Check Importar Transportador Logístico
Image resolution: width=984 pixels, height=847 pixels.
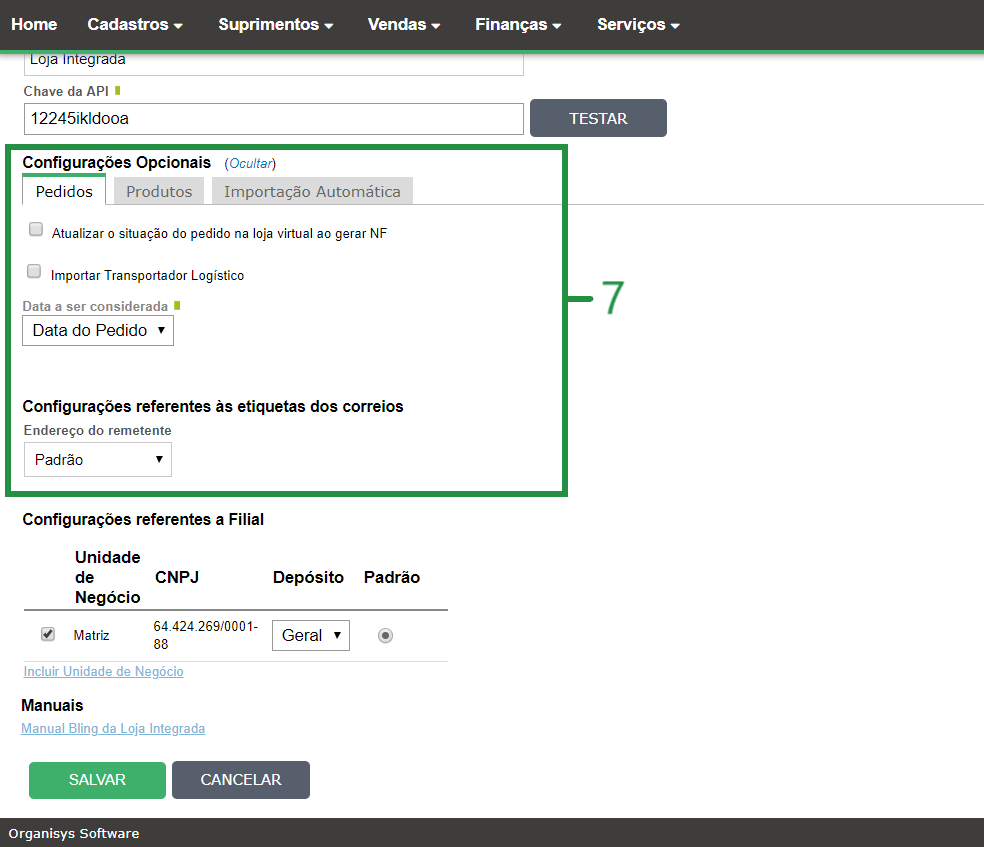pyautogui.click(x=35, y=272)
